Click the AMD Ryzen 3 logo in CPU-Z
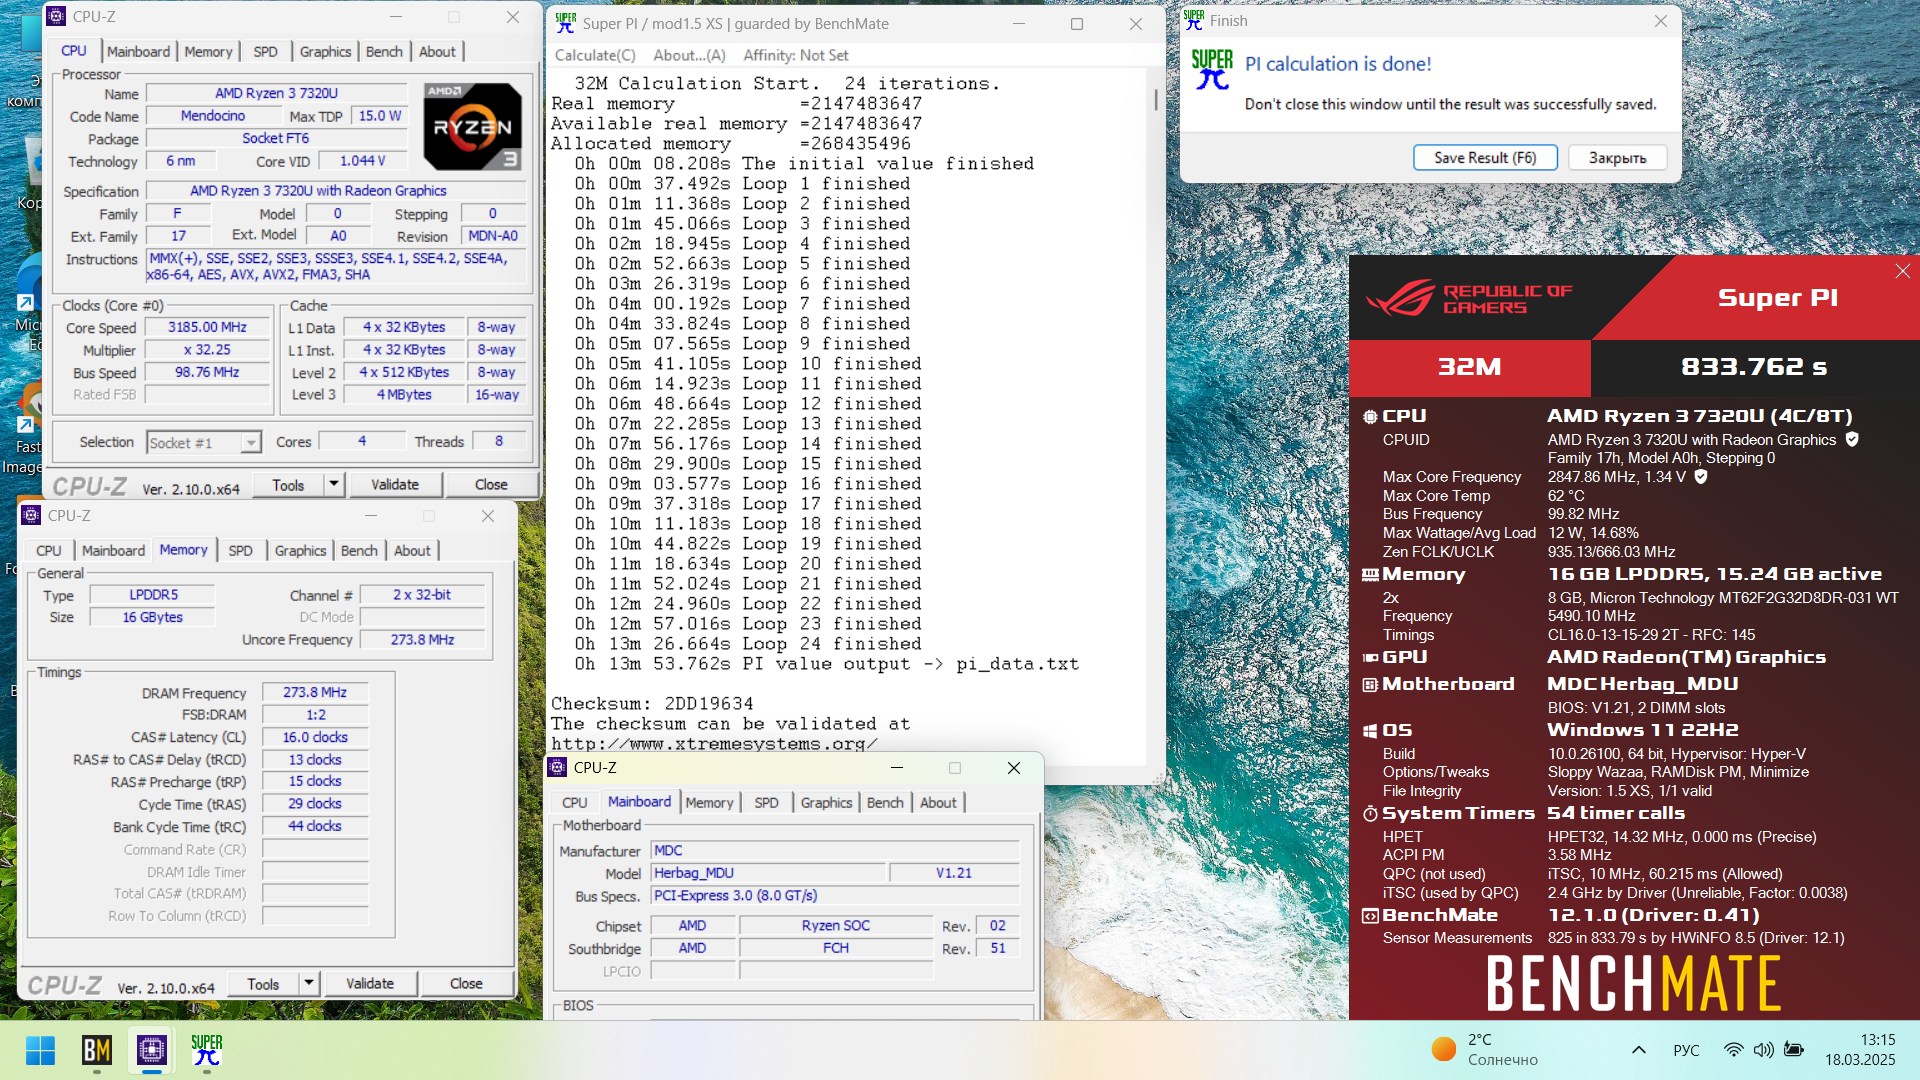 (472, 126)
